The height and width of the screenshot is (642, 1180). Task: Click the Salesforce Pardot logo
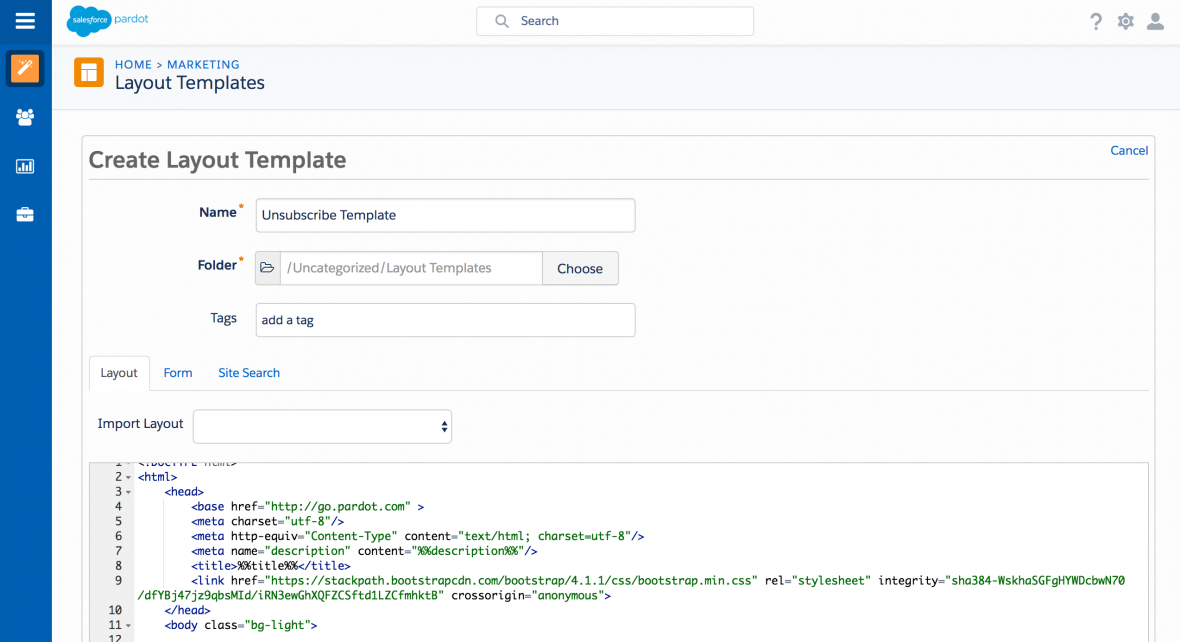click(x=108, y=21)
